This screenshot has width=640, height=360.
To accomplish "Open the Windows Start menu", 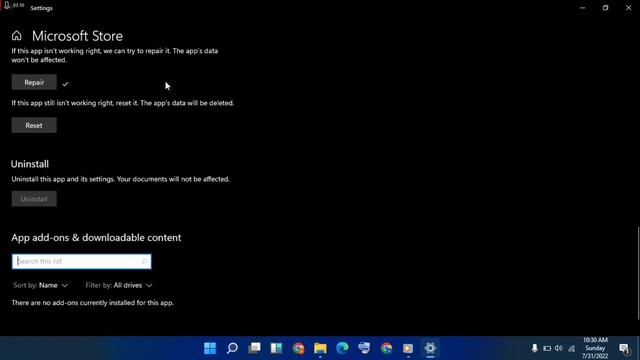I will tap(210, 348).
